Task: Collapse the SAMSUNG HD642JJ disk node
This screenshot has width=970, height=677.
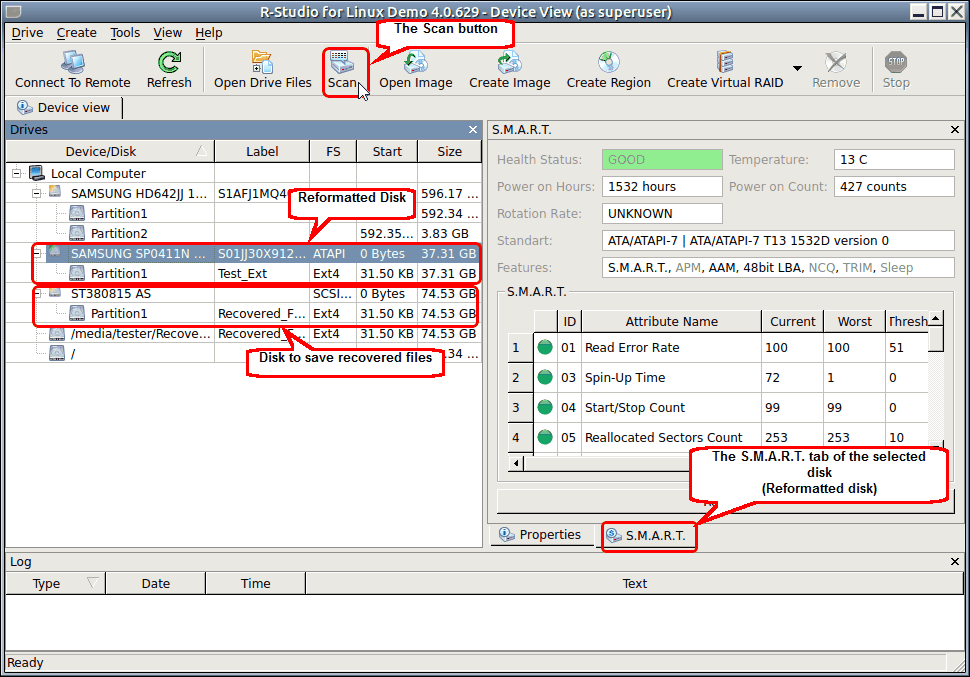Action: point(36,193)
